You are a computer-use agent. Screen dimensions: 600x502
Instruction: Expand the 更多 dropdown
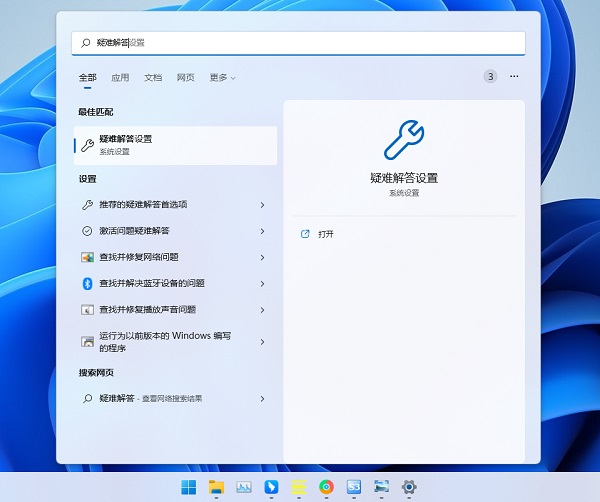(x=222, y=78)
